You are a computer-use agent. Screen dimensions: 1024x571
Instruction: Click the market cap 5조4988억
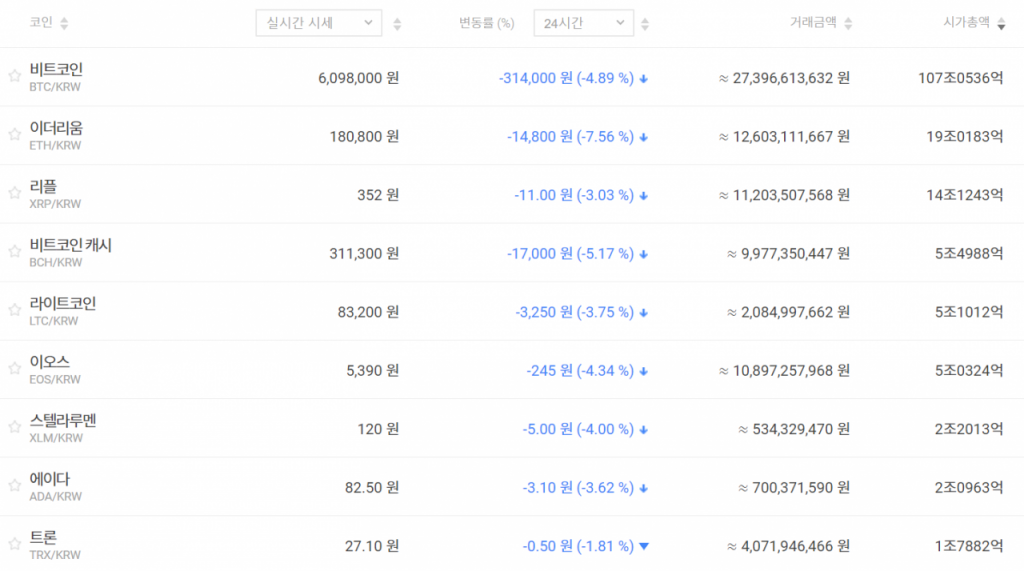pos(969,253)
